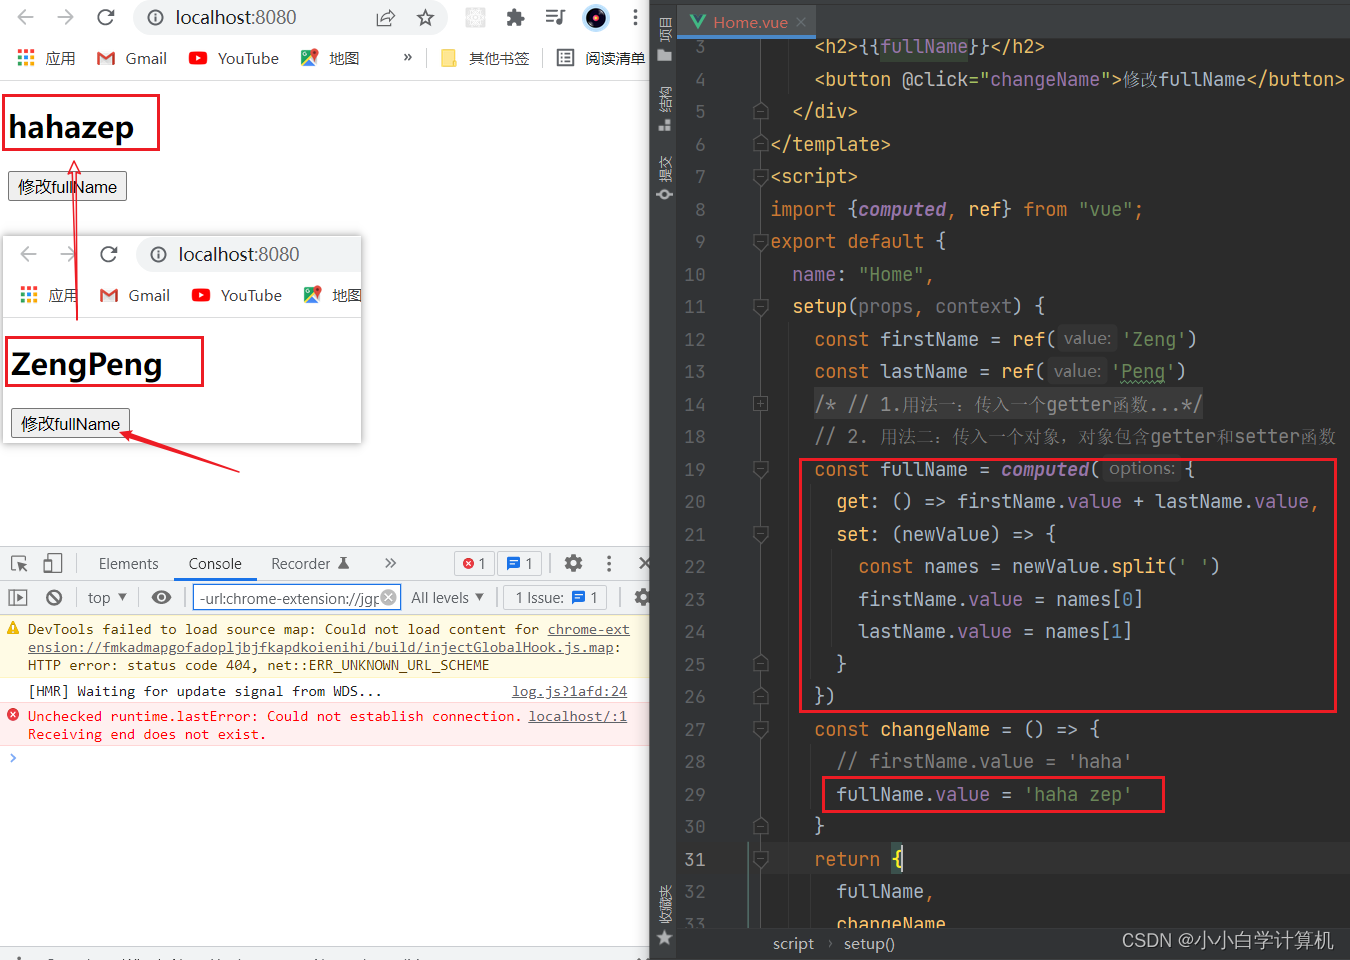Image resolution: width=1350 pixels, height=960 pixels.
Task: Open the media control playlist icon
Action: [x=555, y=17]
